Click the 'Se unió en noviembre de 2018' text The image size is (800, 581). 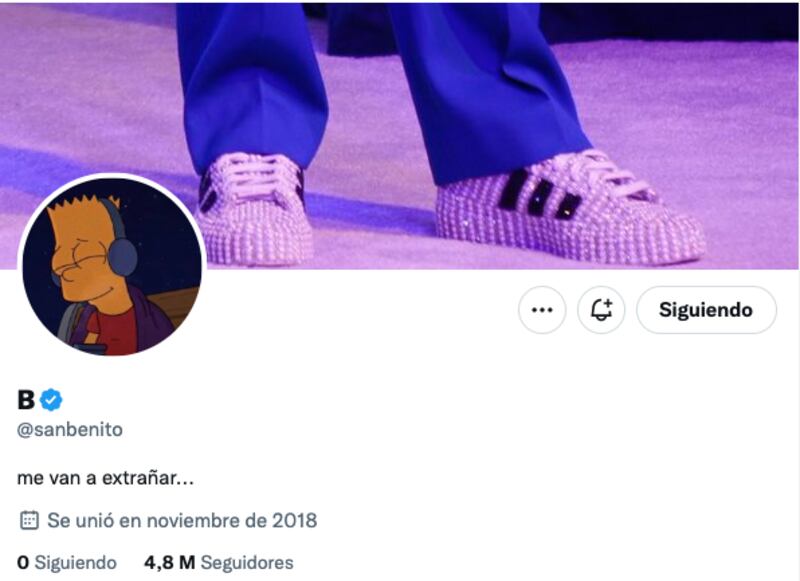pos(182,520)
